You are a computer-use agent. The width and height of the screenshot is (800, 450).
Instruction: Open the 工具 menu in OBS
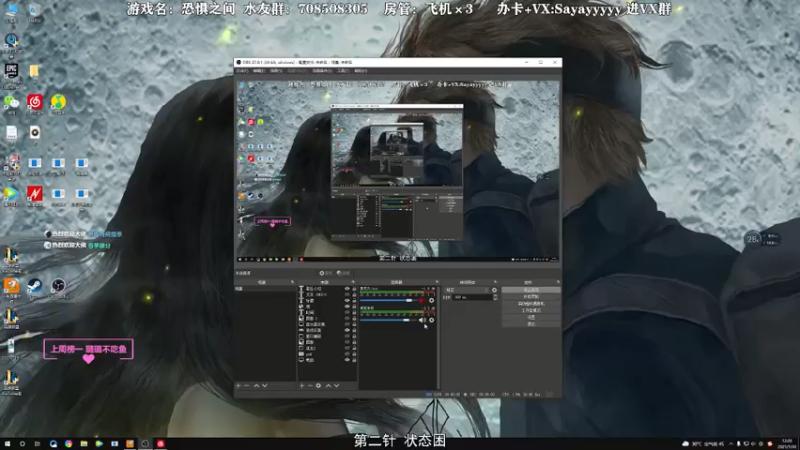pyautogui.click(x=343, y=70)
